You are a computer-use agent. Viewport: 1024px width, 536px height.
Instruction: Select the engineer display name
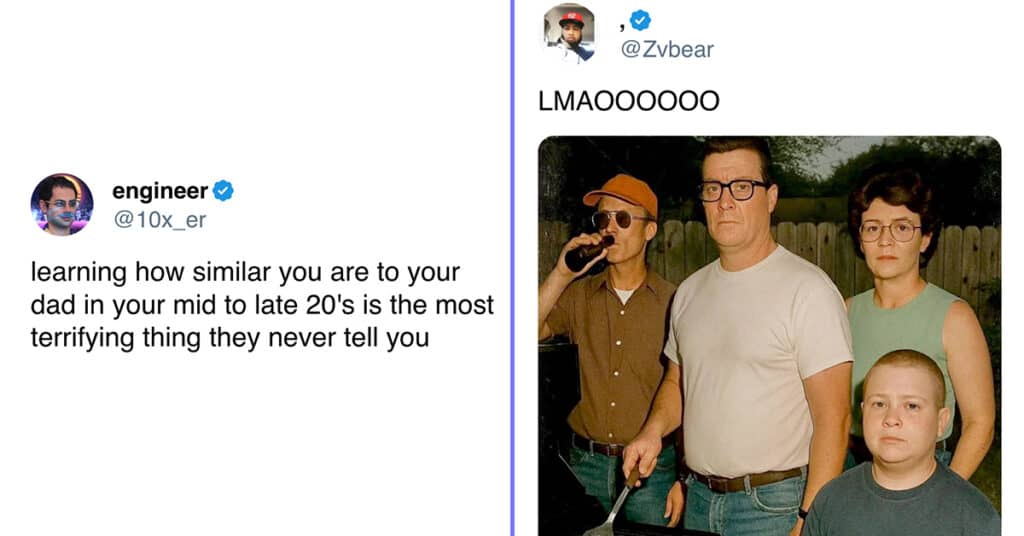160,191
